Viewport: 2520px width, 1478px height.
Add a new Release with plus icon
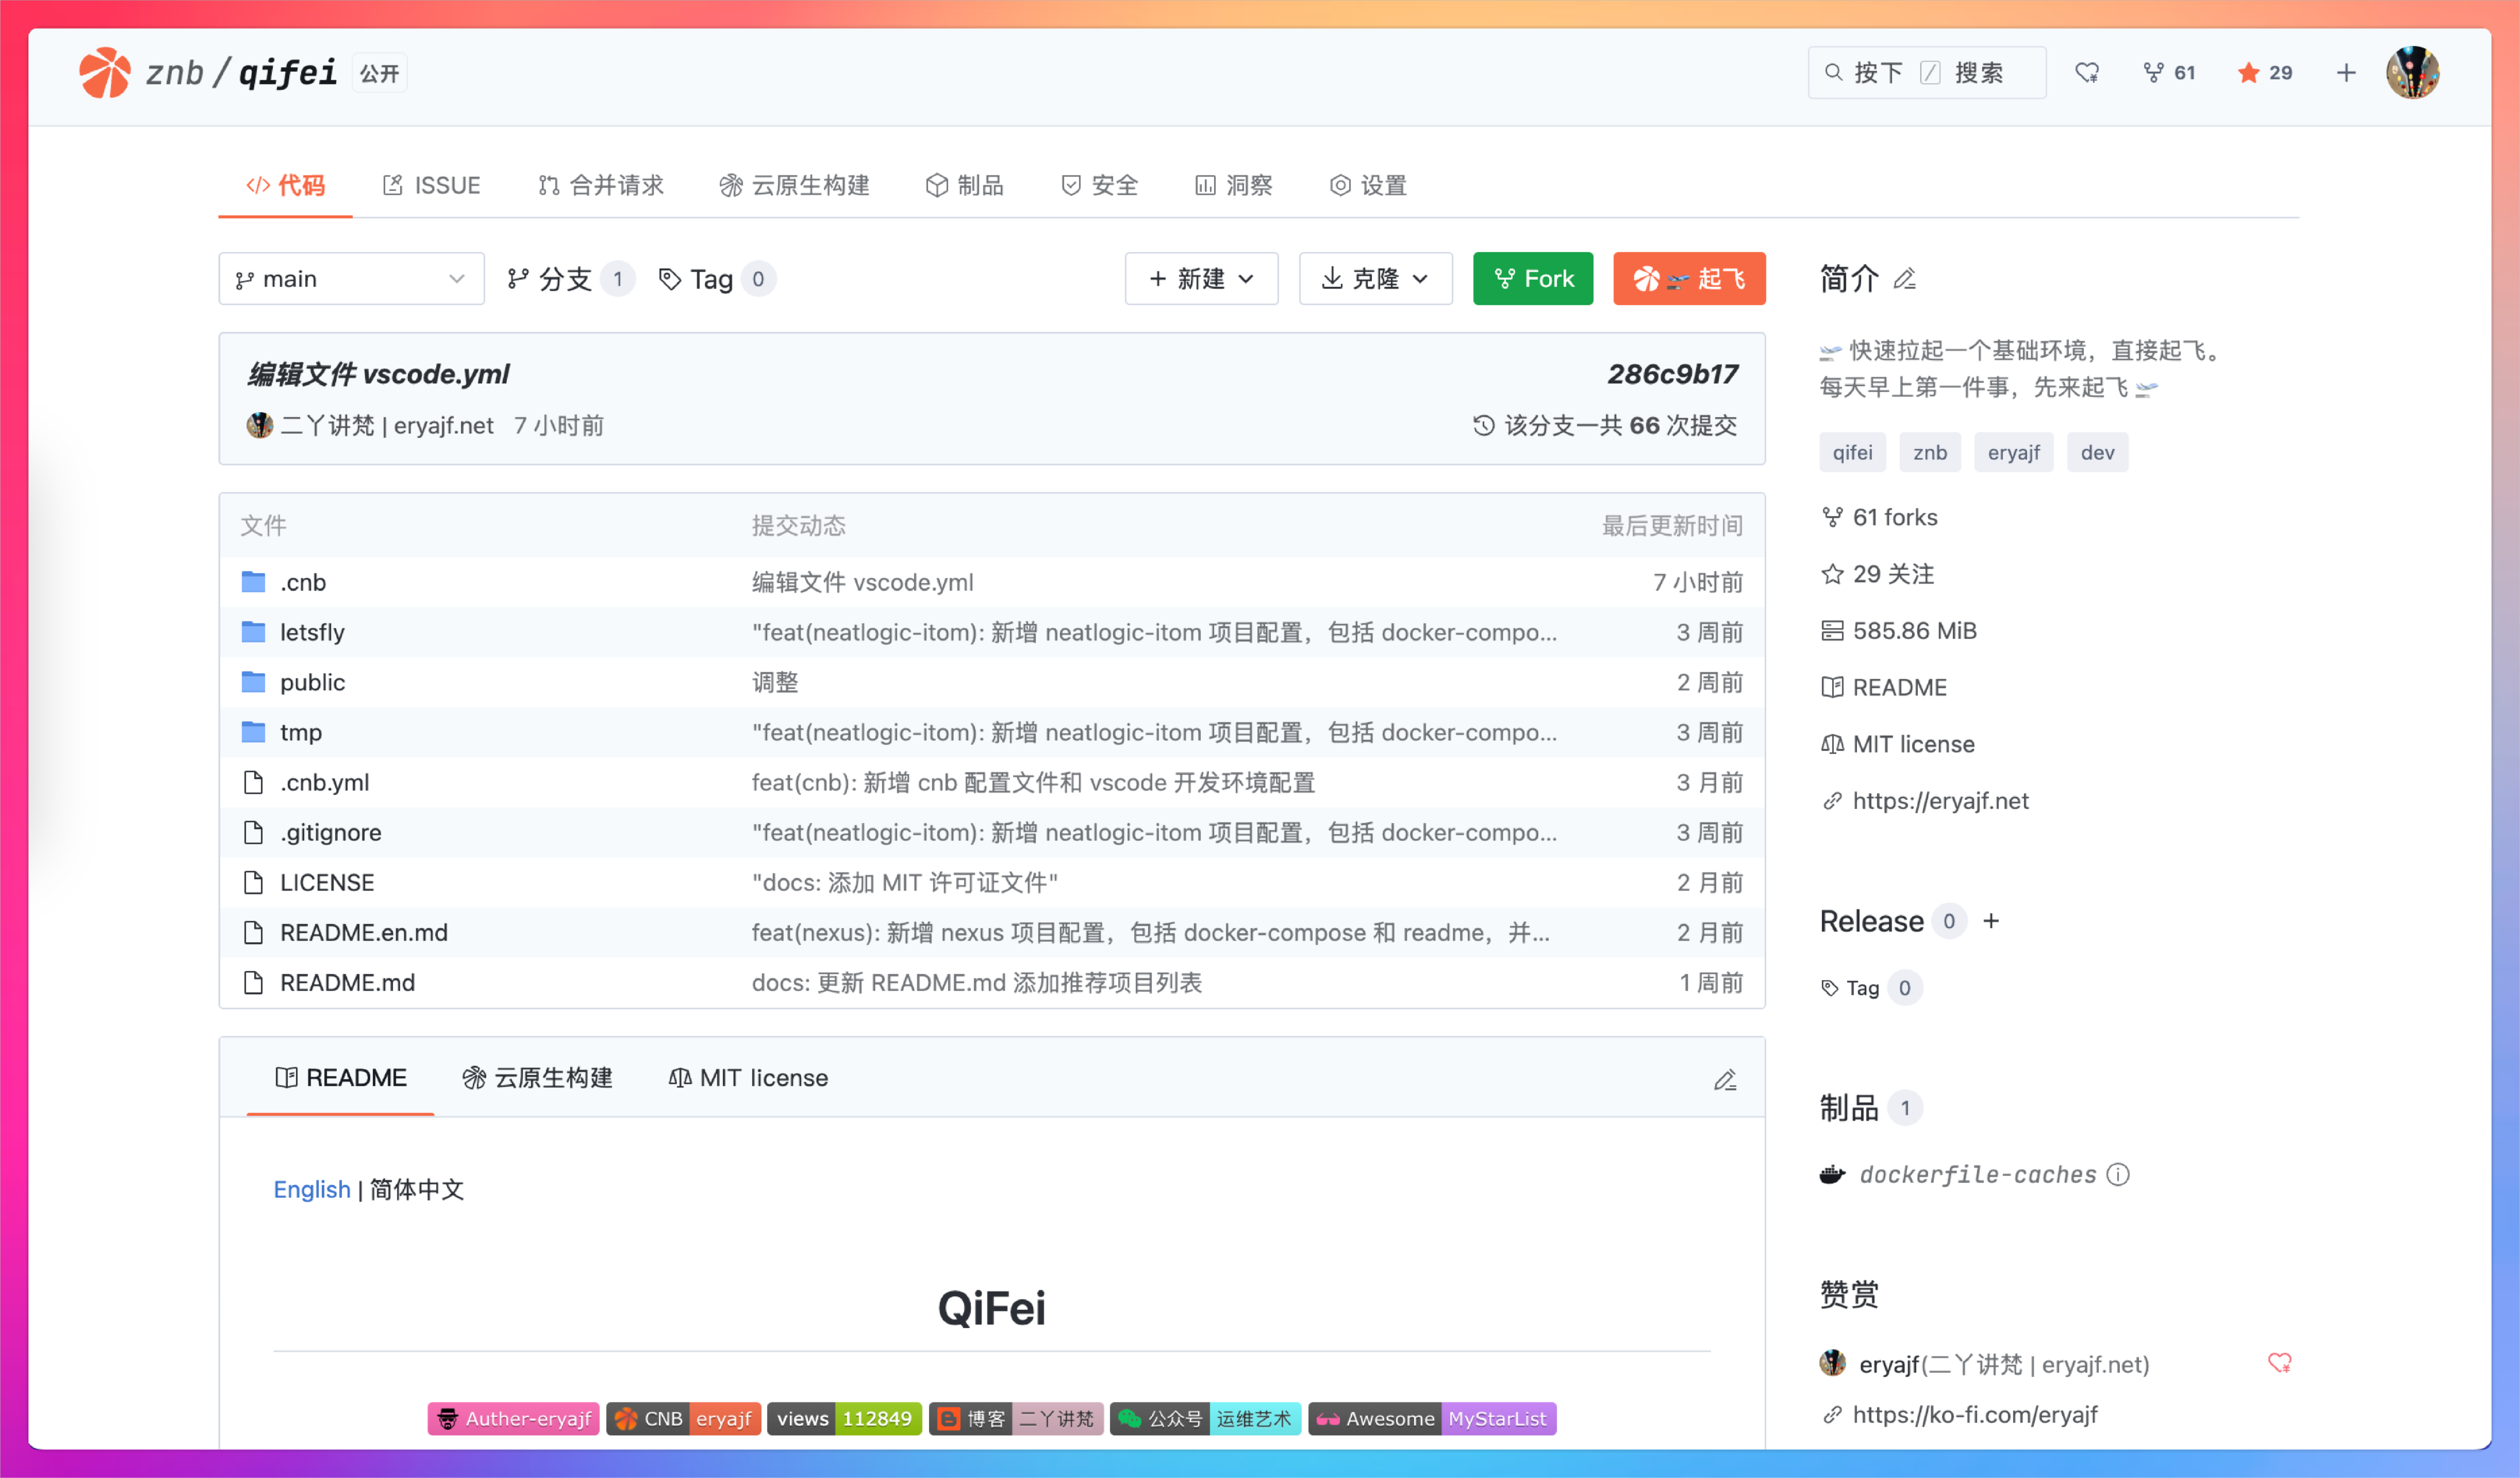pos(1991,921)
